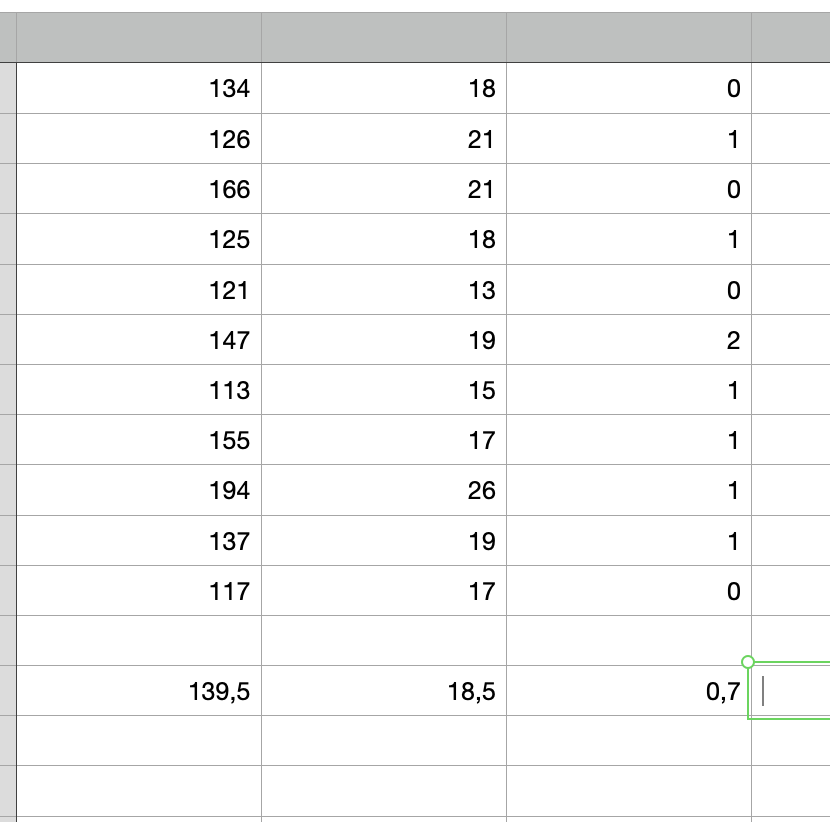830x822 pixels.
Task: Click the result cell showing 0,7
Action: [629, 691]
